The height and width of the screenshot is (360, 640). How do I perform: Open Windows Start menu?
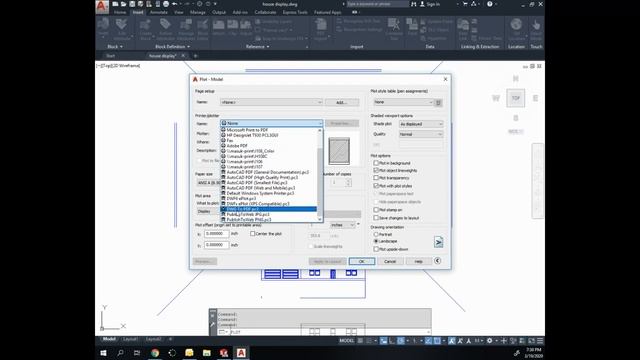103,353
